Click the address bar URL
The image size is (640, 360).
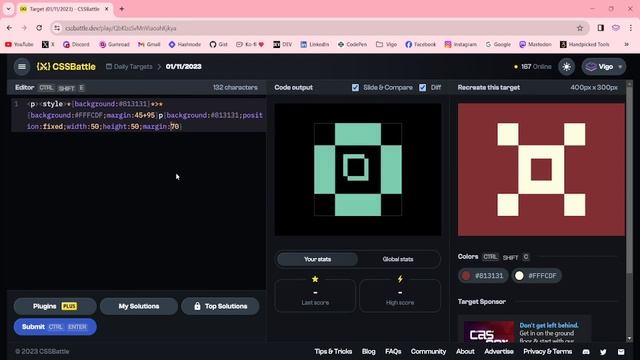point(121,28)
